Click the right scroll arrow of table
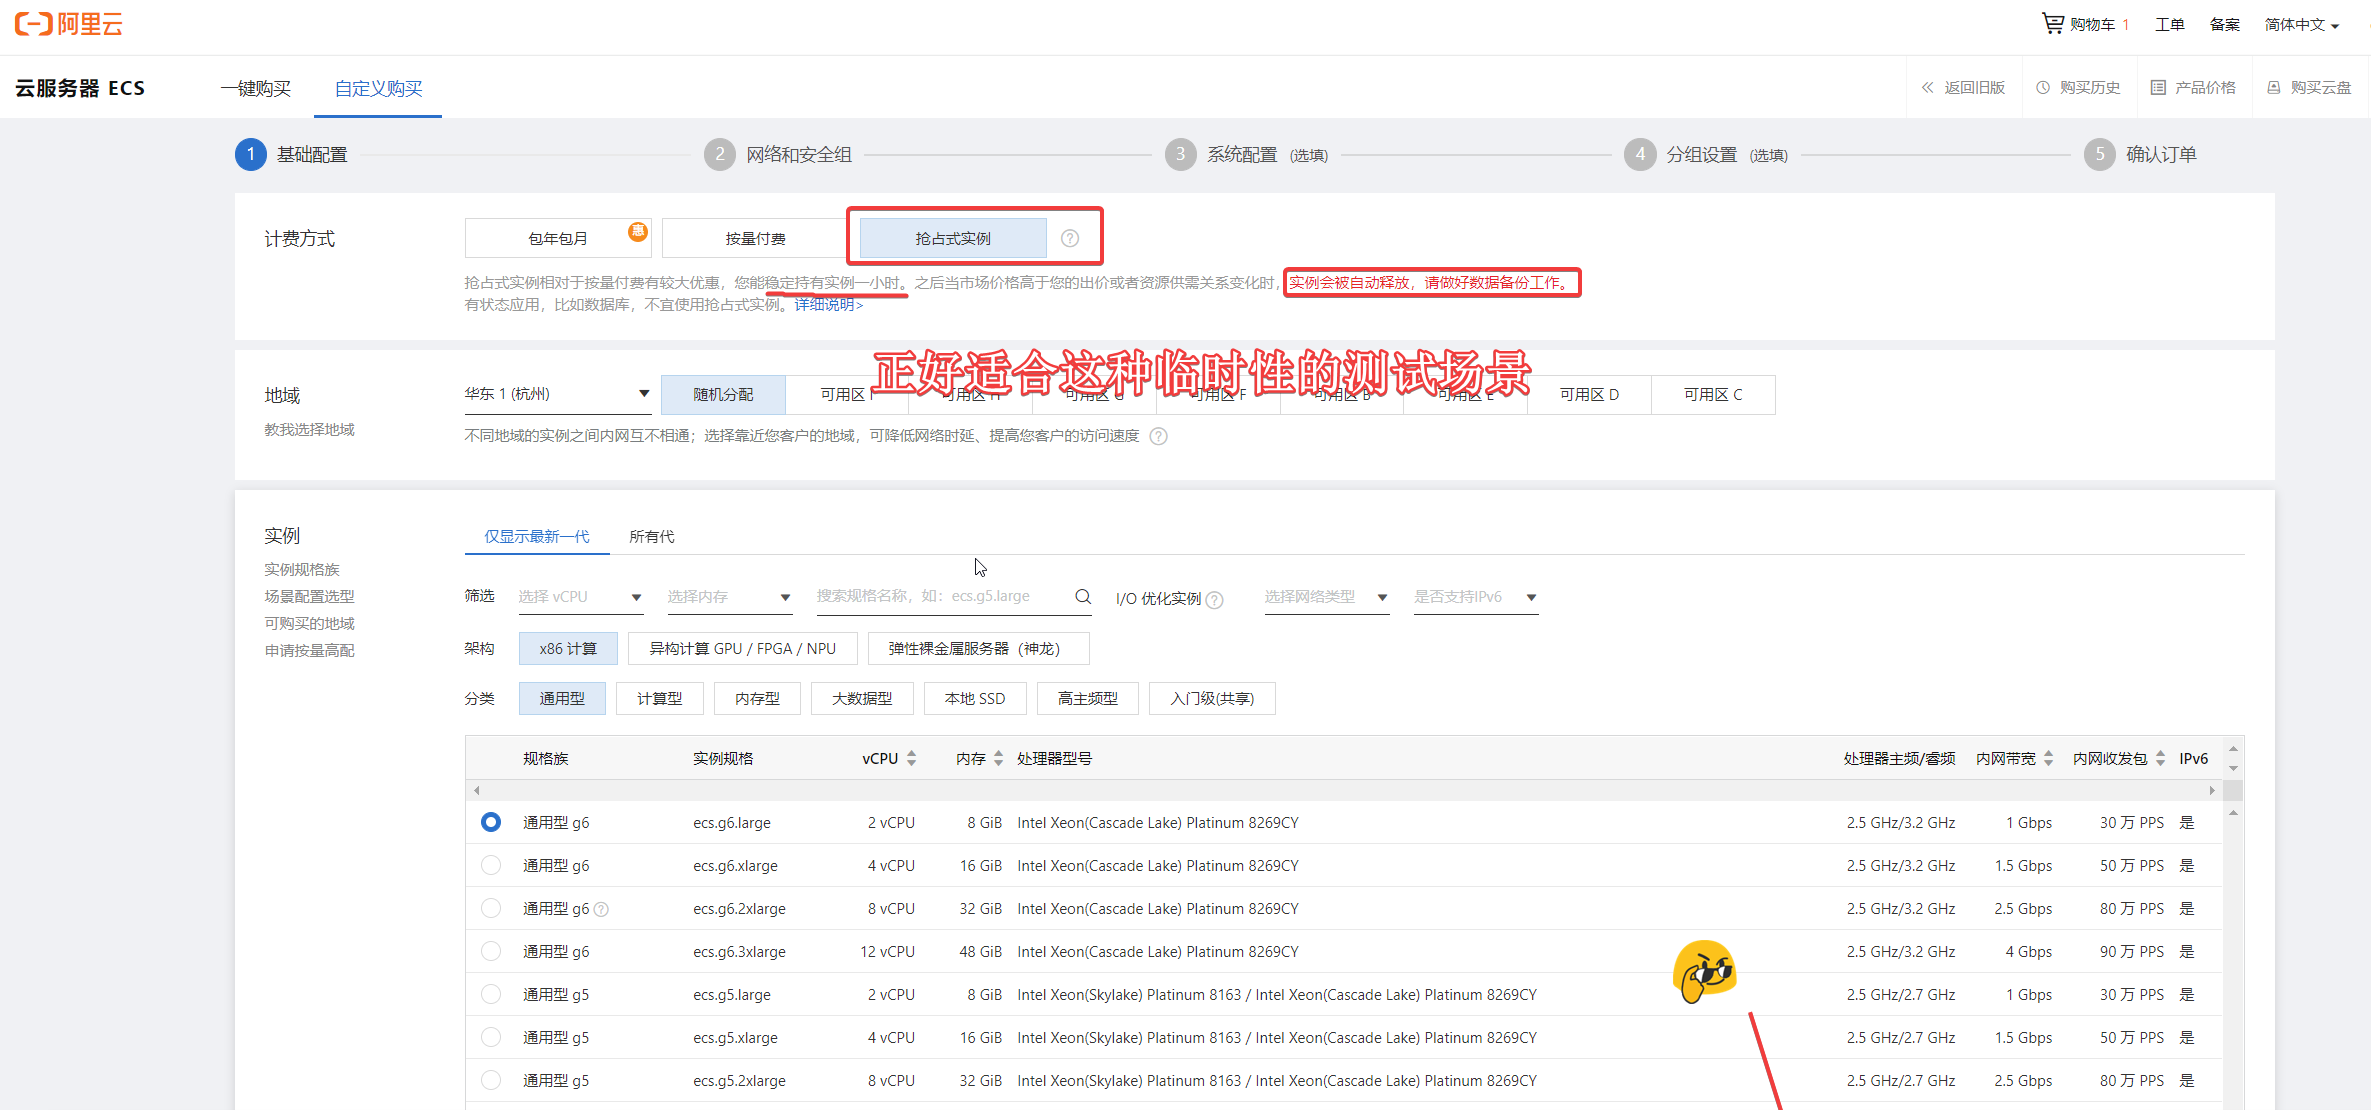The image size is (2371, 1110). [2211, 790]
